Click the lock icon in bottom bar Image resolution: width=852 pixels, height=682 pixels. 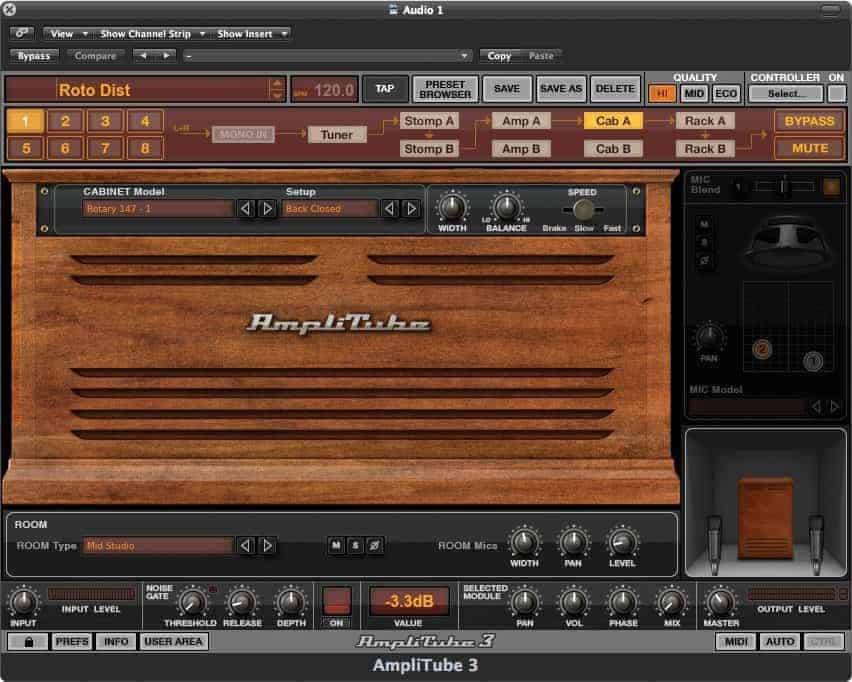[28, 642]
